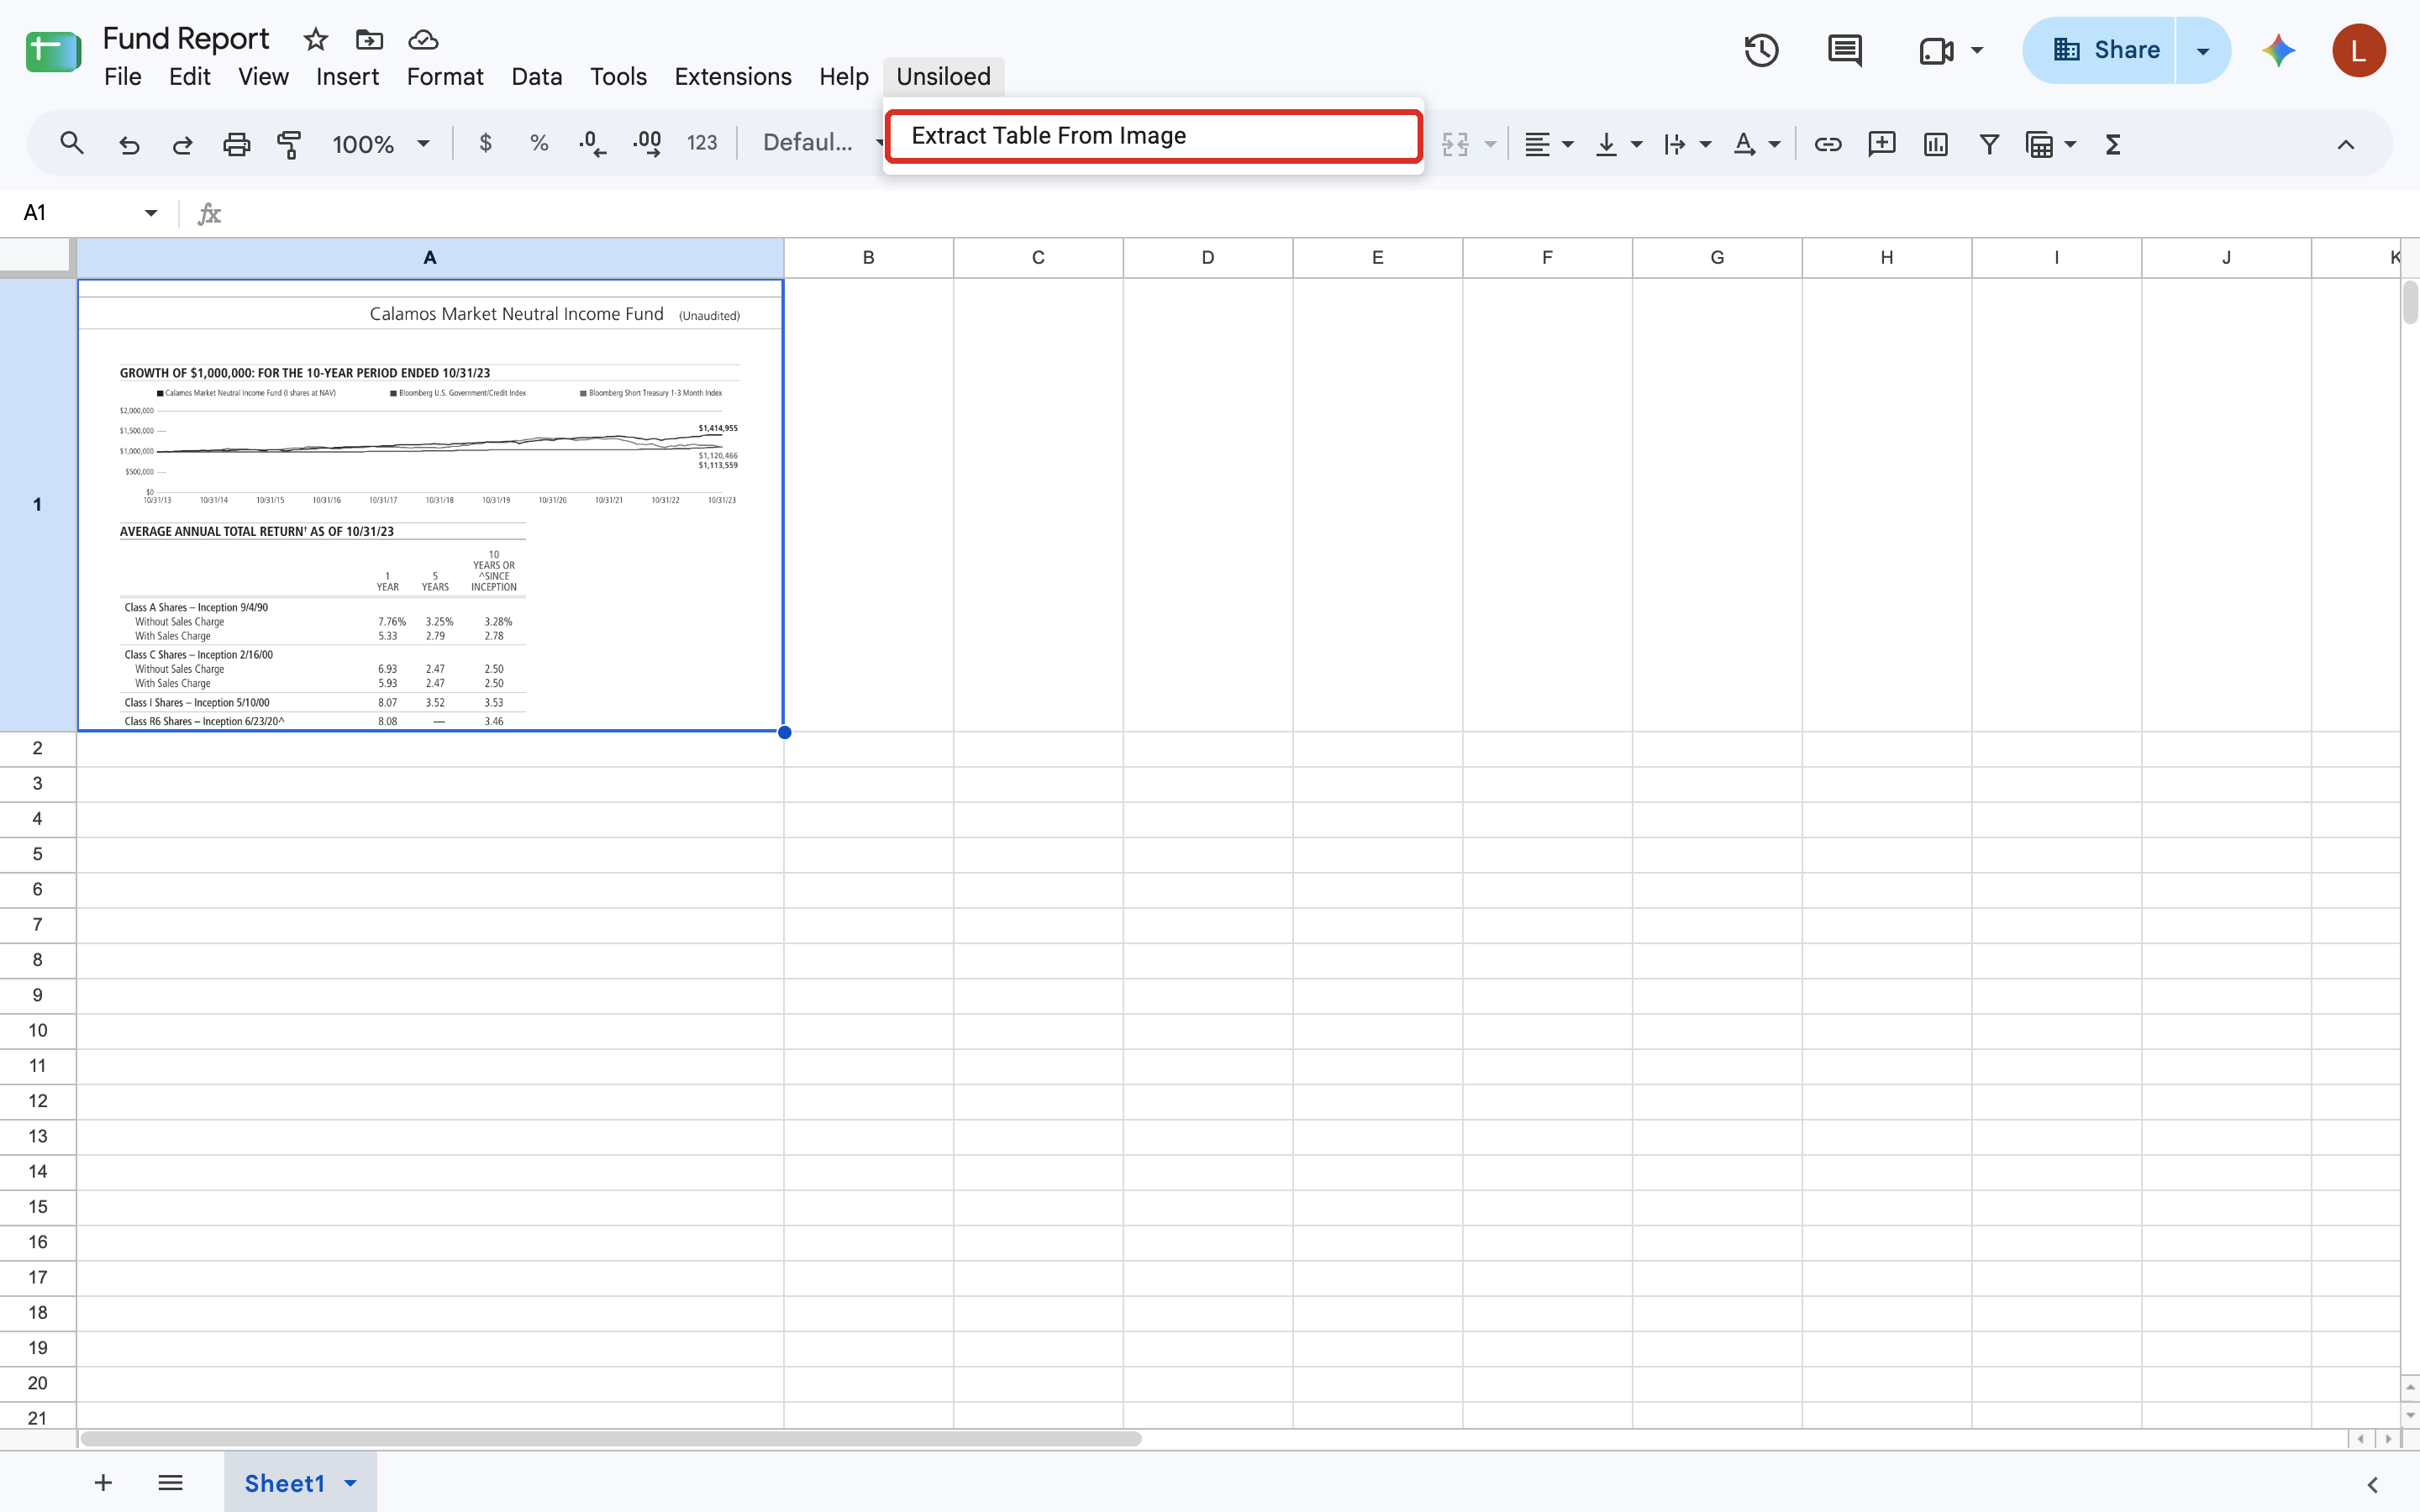The image size is (2420, 1512).
Task: Click the video meeting camera icon
Action: 1937,50
